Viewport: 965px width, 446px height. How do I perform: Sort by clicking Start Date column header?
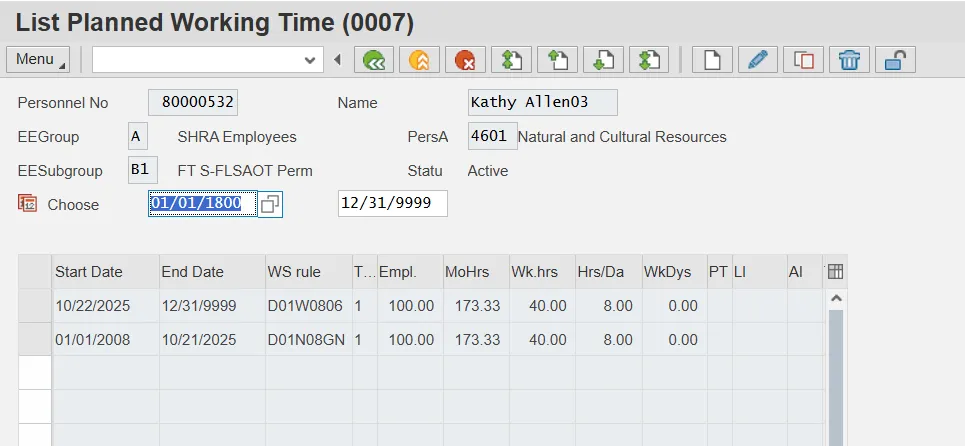[104, 271]
